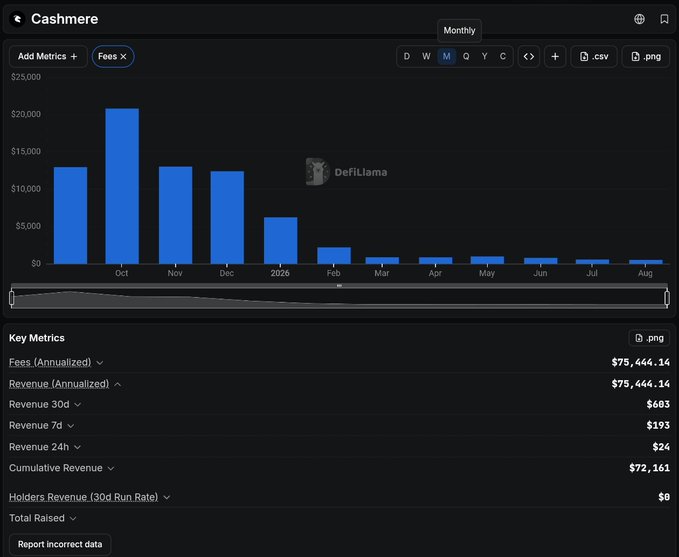The image size is (679, 557).
Task: Click the $75,444.14 Fees Annualized value
Action: (640, 362)
